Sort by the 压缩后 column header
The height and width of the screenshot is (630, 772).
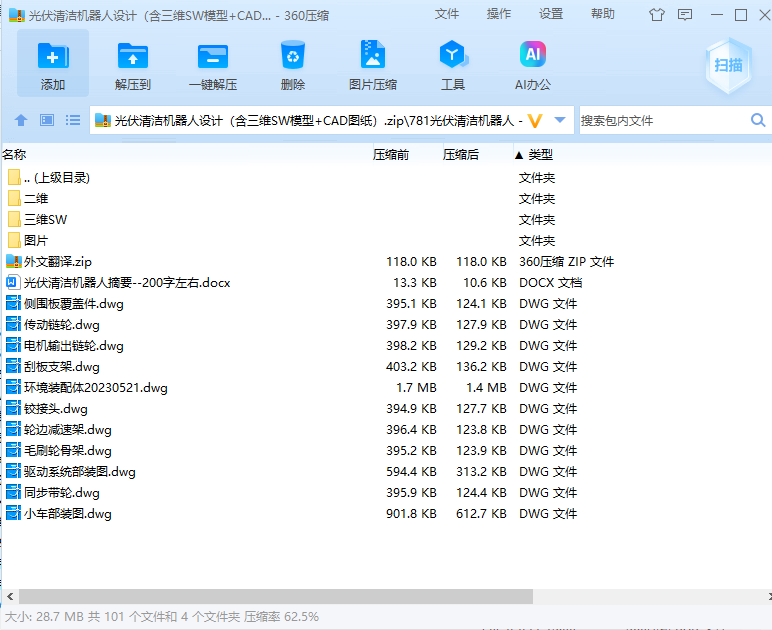476,155
